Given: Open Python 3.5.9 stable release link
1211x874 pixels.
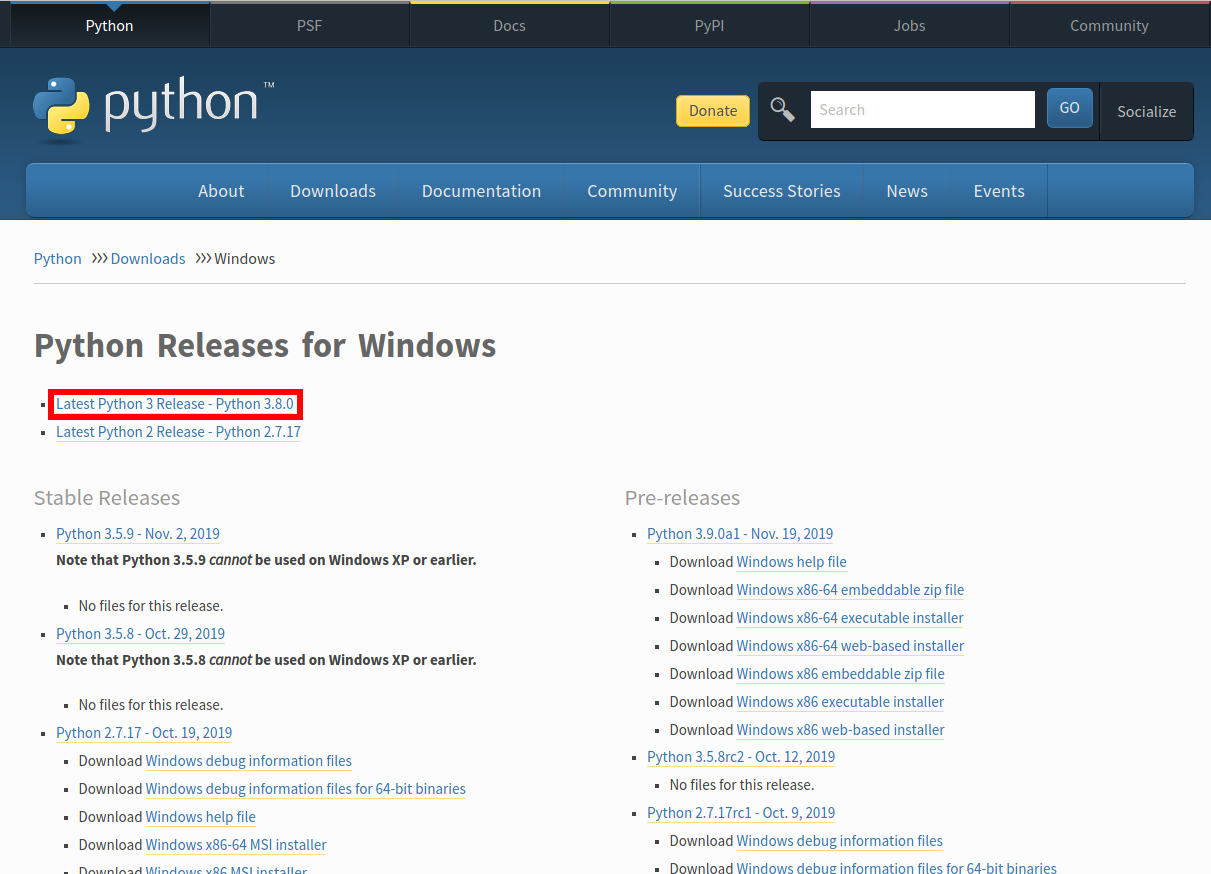Looking at the screenshot, I should coord(138,534).
